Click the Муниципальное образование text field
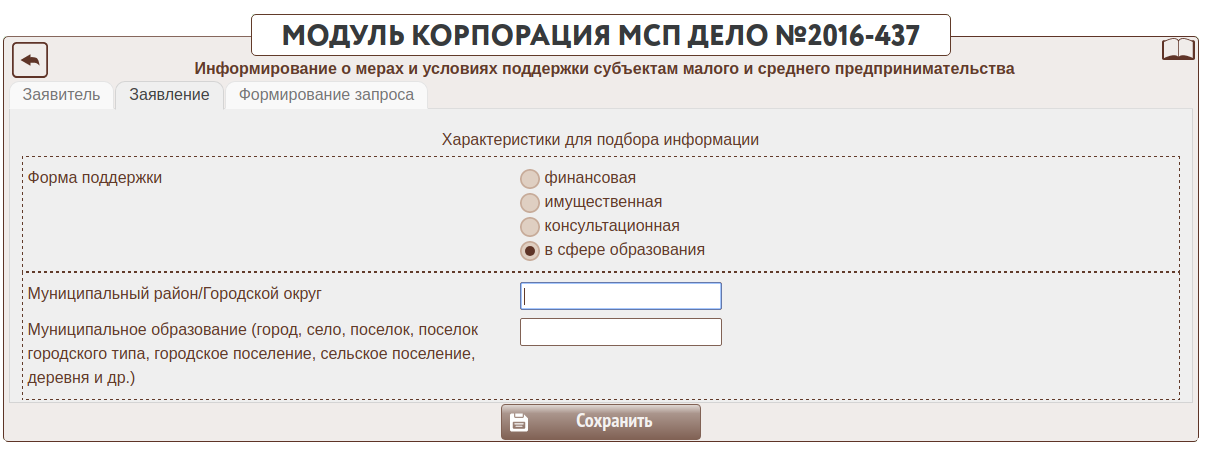The image size is (1205, 452). [x=620, y=332]
